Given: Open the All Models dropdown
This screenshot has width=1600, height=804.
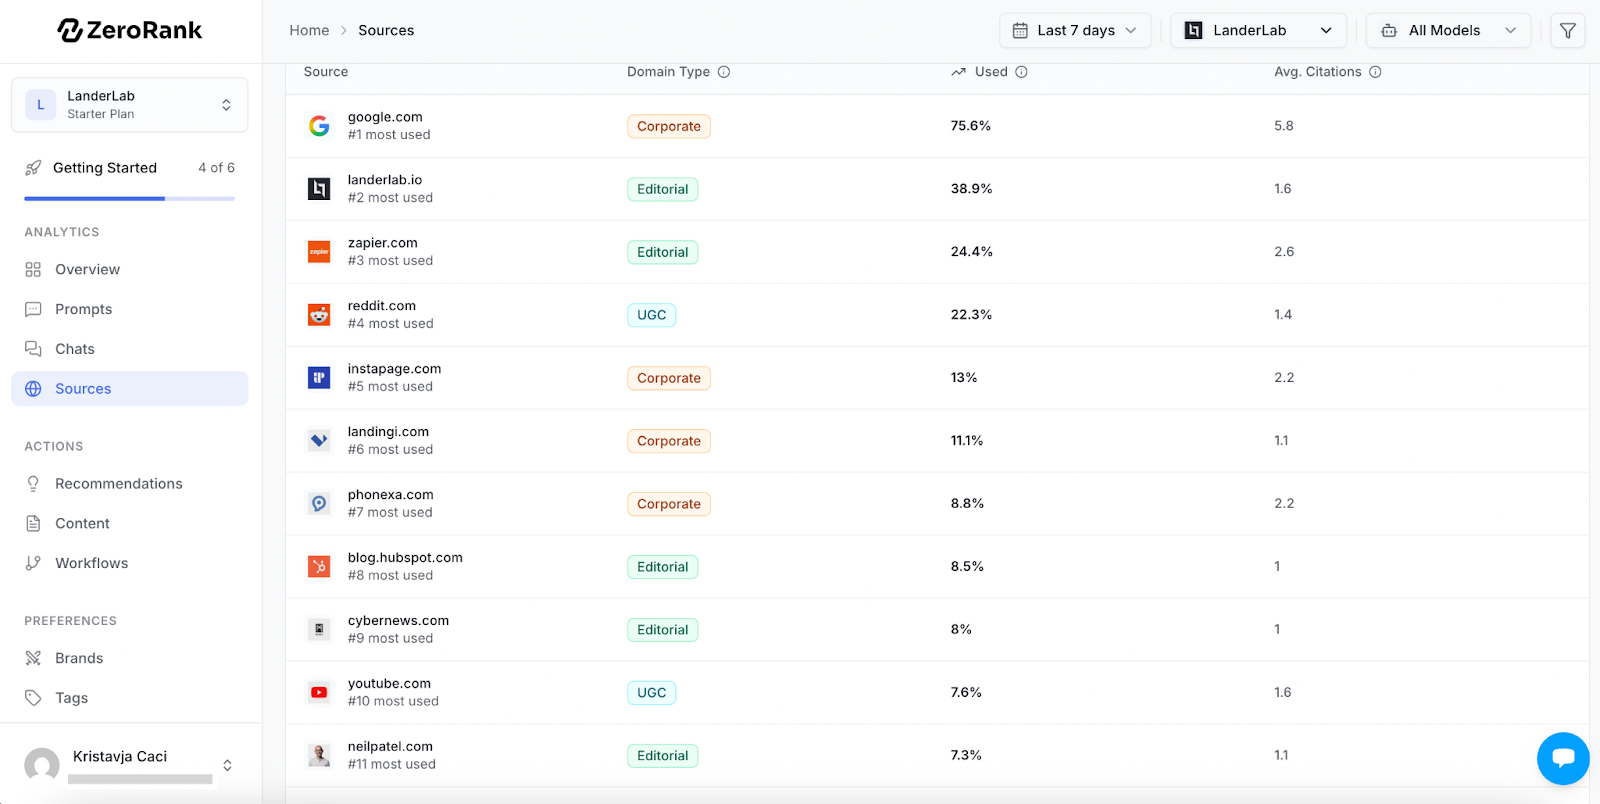Looking at the screenshot, I should point(1448,30).
